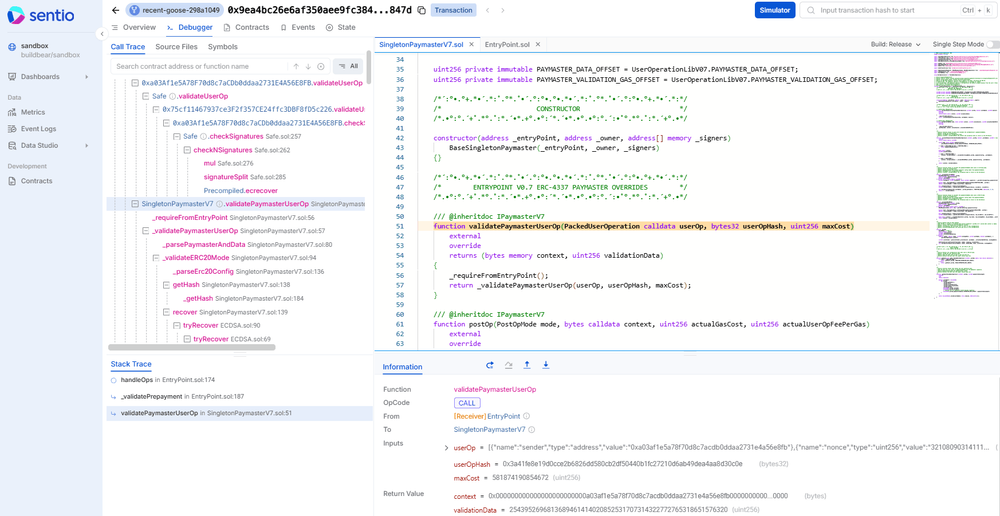Go back using the left arrow icon
This screenshot has height=516, width=1000.
(115, 10)
